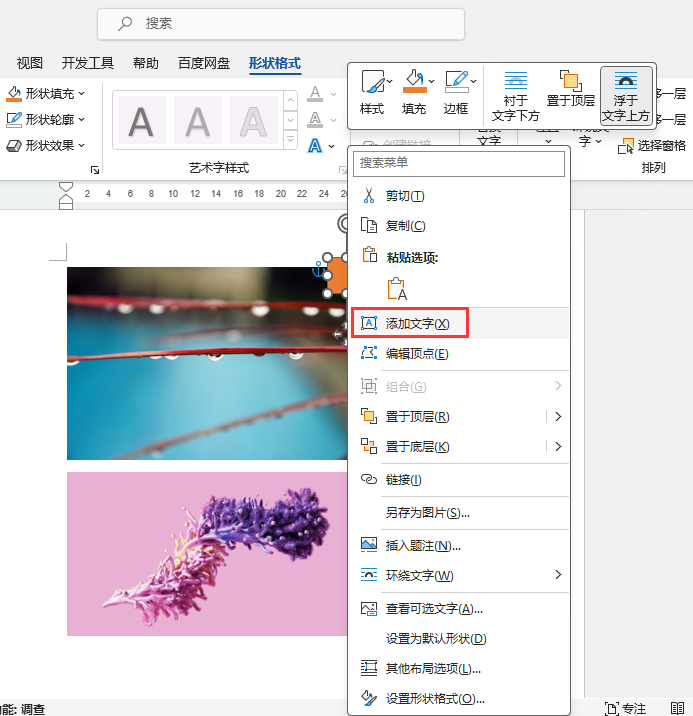Open Shape Outline (形状轮廓) dropdown

pyautogui.click(x=81, y=120)
